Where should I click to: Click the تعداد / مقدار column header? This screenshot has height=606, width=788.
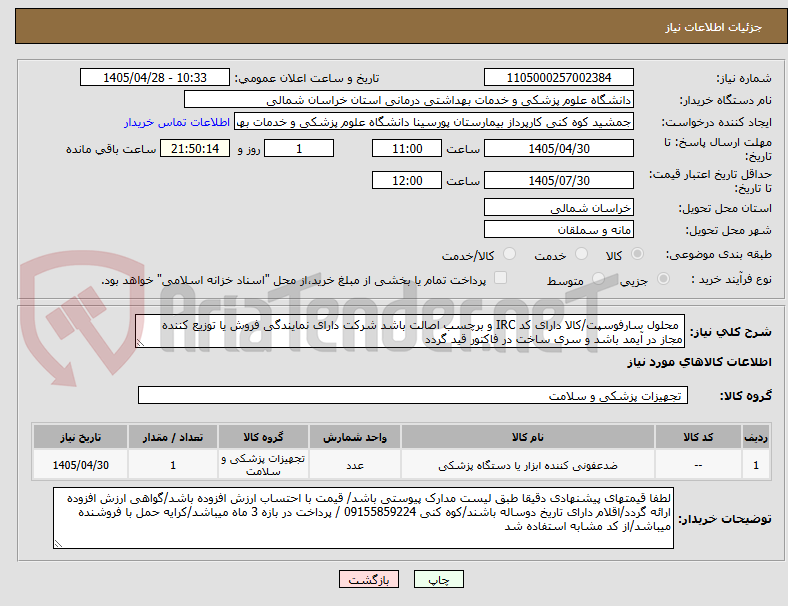point(173,437)
